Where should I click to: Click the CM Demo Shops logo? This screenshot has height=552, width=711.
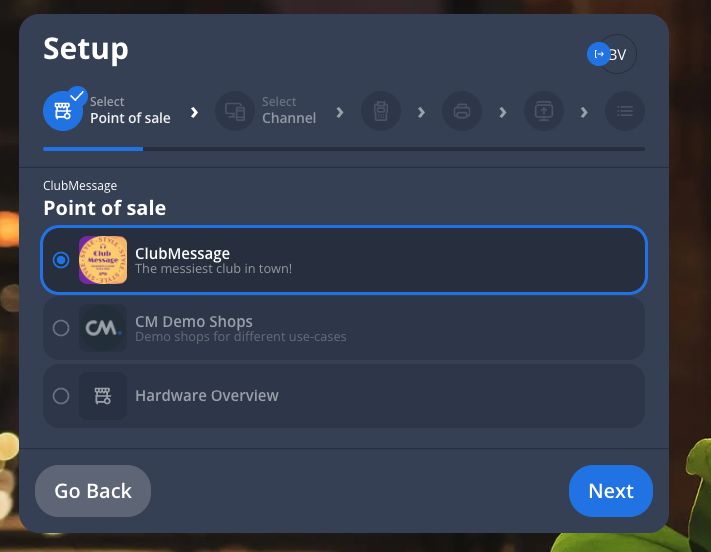click(x=103, y=328)
